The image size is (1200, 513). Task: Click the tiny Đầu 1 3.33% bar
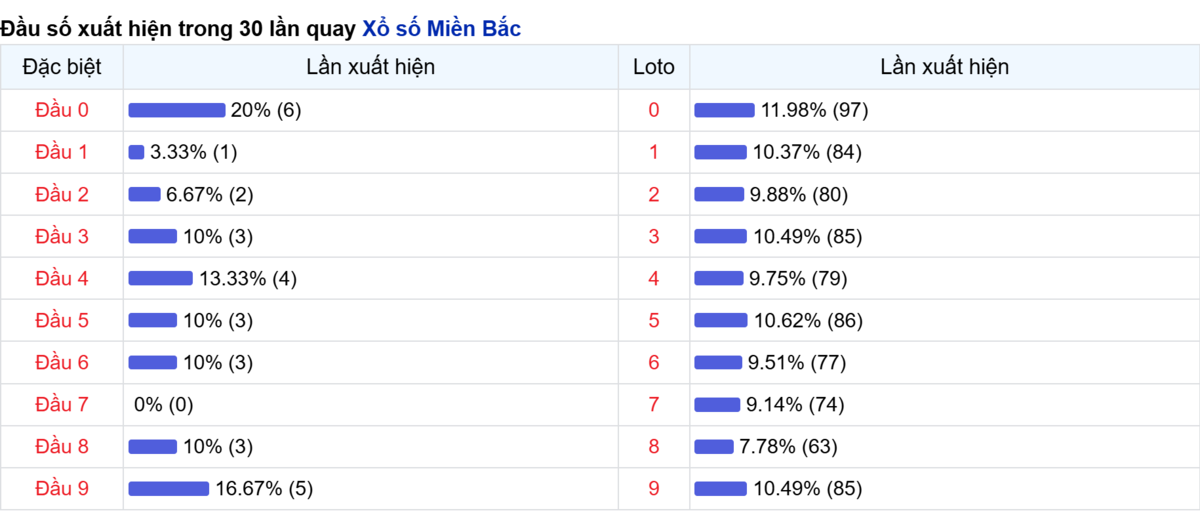[136, 152]
